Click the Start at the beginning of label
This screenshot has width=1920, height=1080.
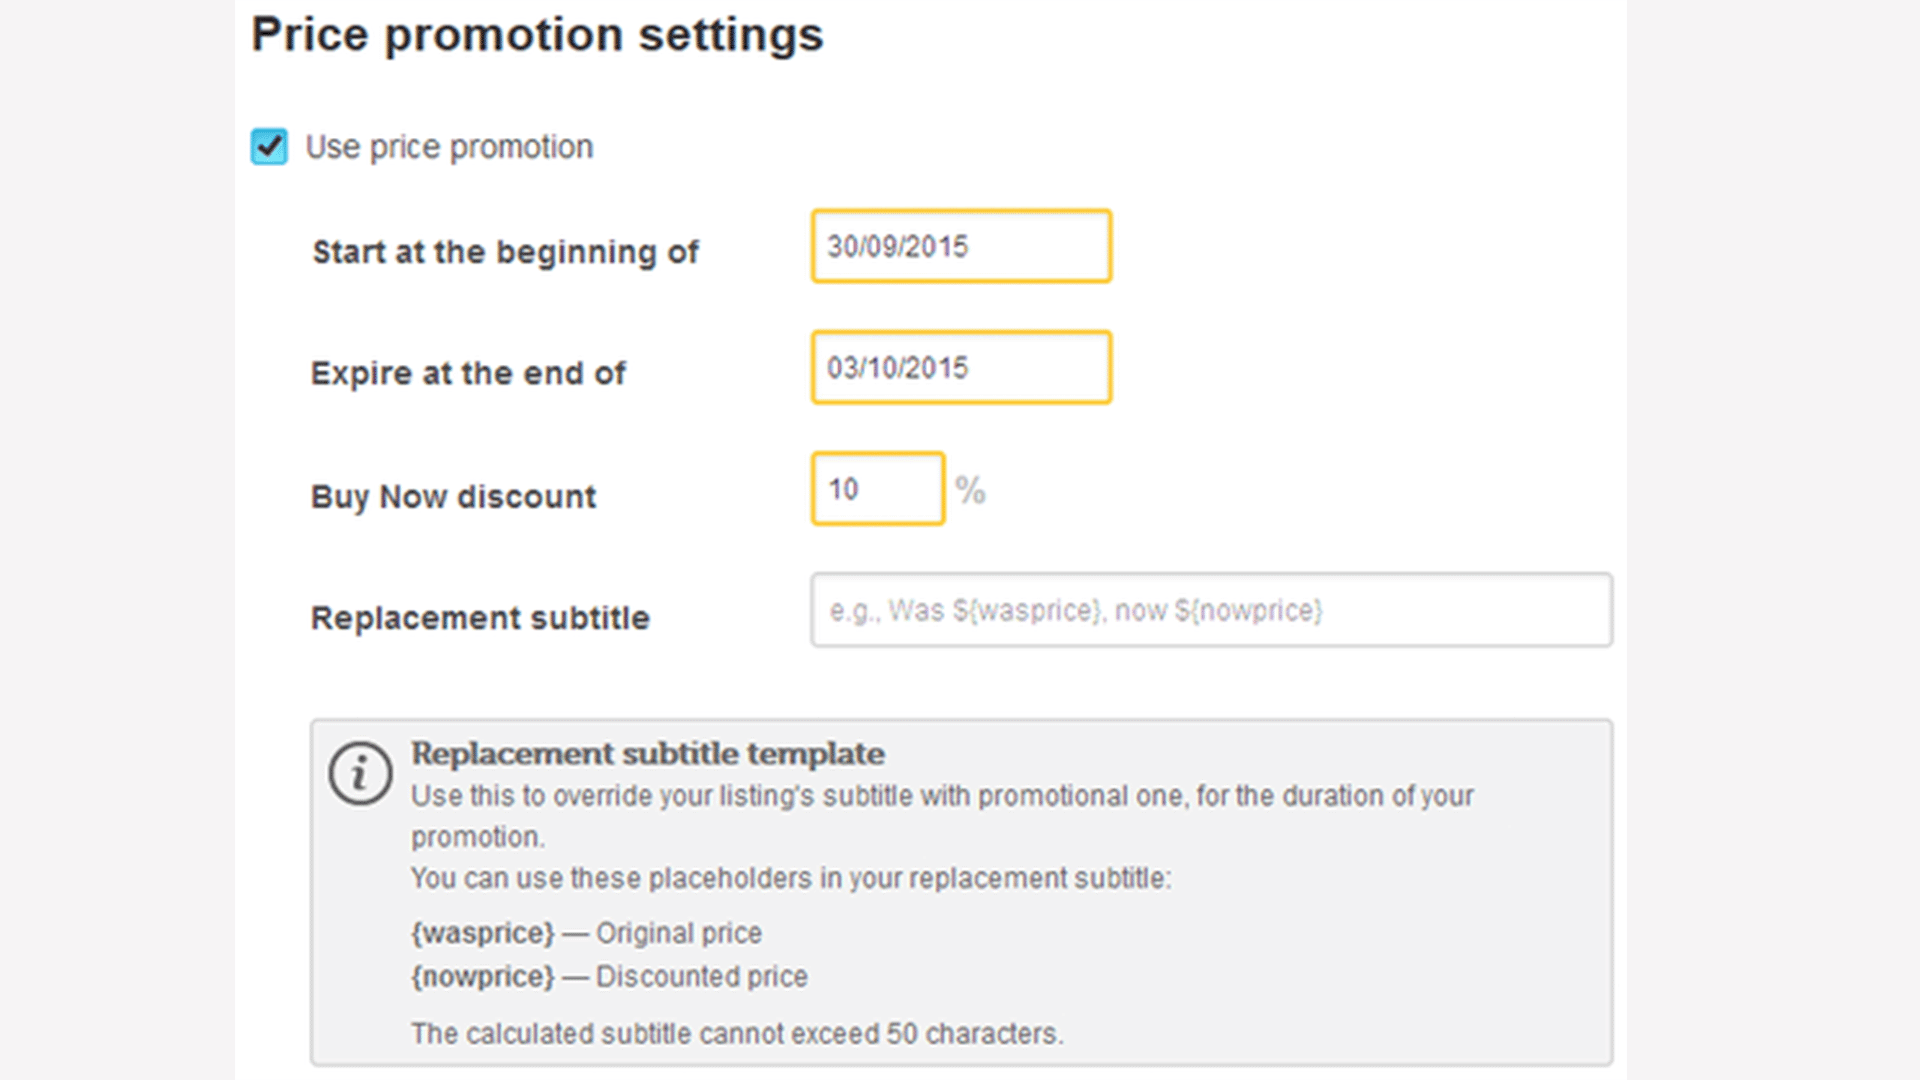point(504,252)
